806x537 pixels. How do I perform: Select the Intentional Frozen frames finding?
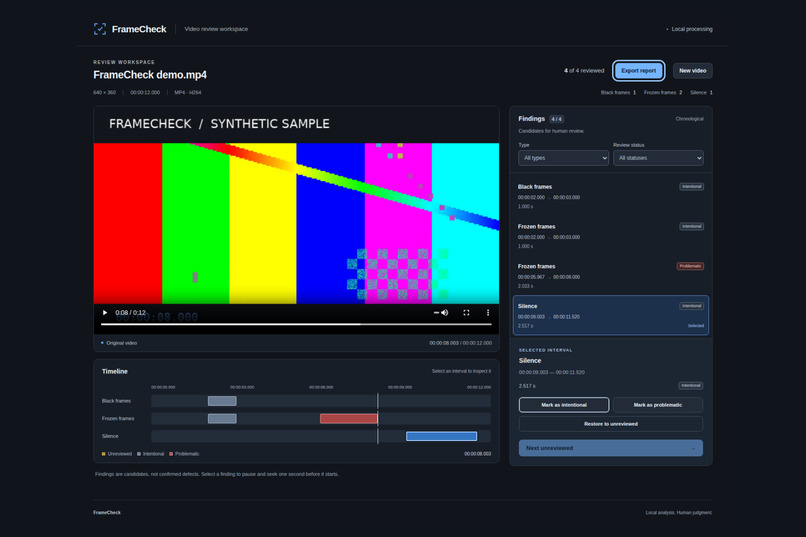point(611,236)
